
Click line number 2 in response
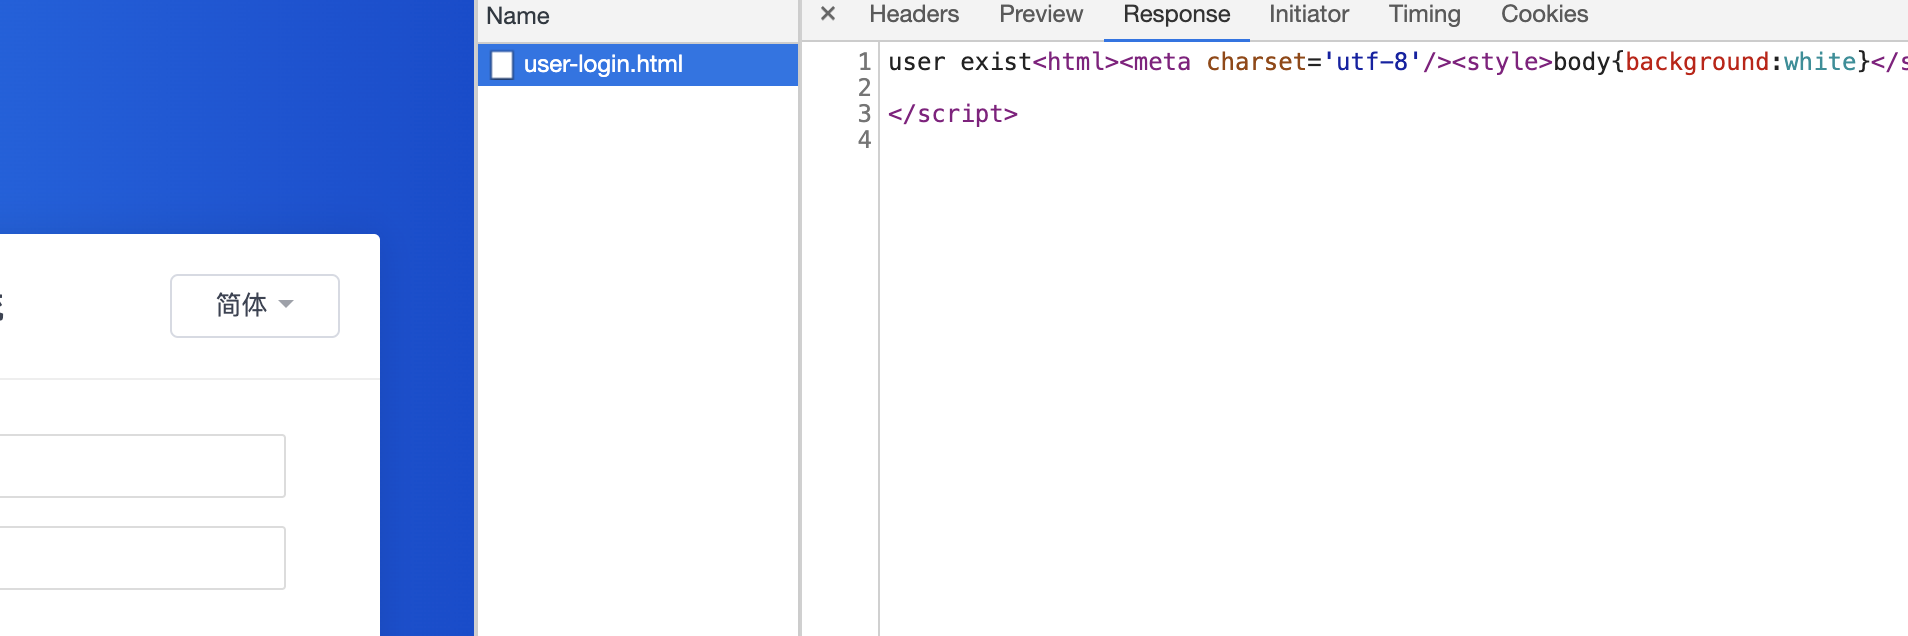[x=864, y=88]
